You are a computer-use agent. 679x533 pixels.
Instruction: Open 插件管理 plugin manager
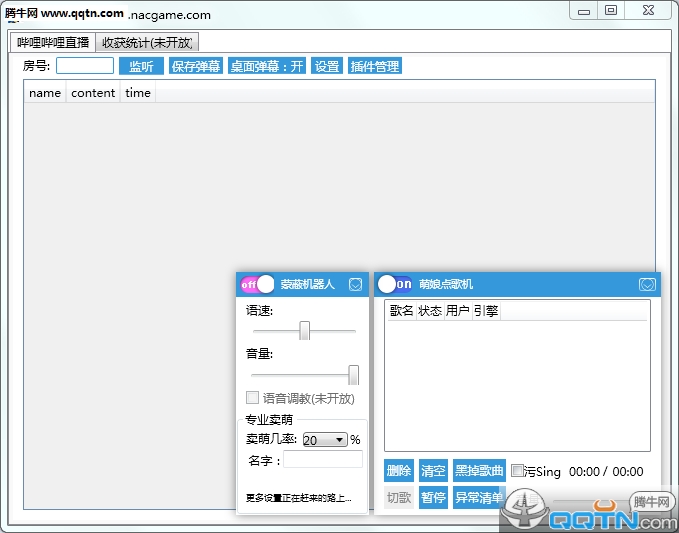[x=375, y=66]
